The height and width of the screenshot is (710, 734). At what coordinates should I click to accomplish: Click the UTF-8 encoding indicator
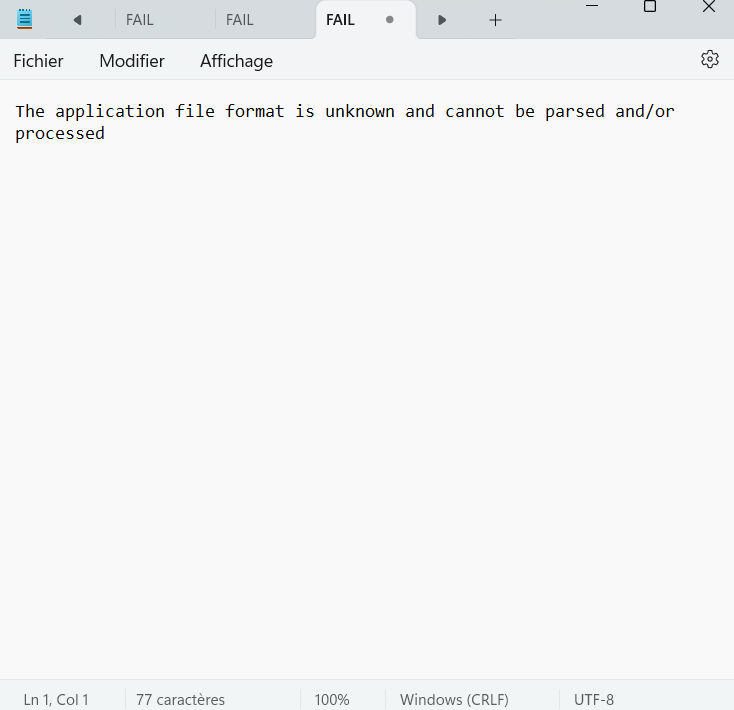click(x=594, y=699)
